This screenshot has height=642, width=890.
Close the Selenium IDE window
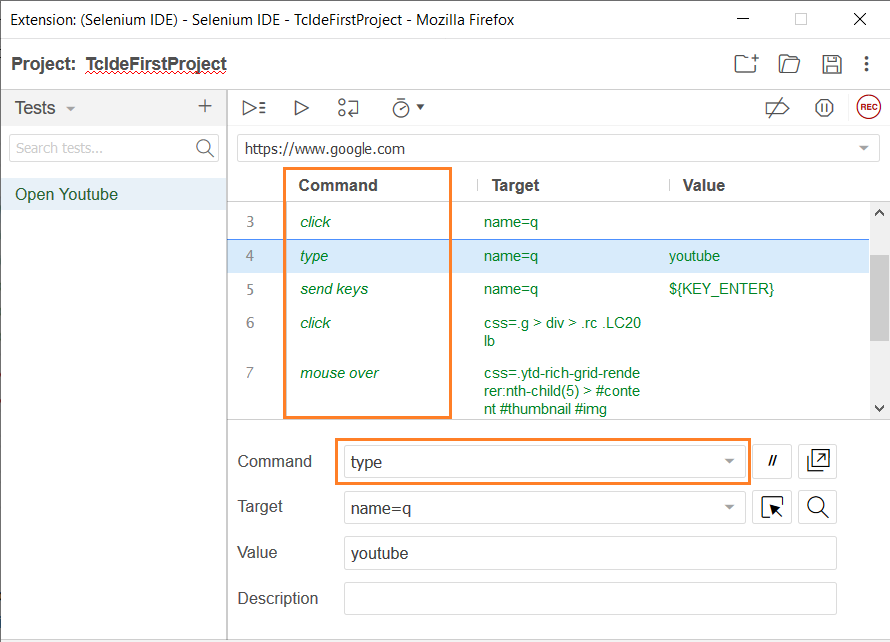(859, 19)
